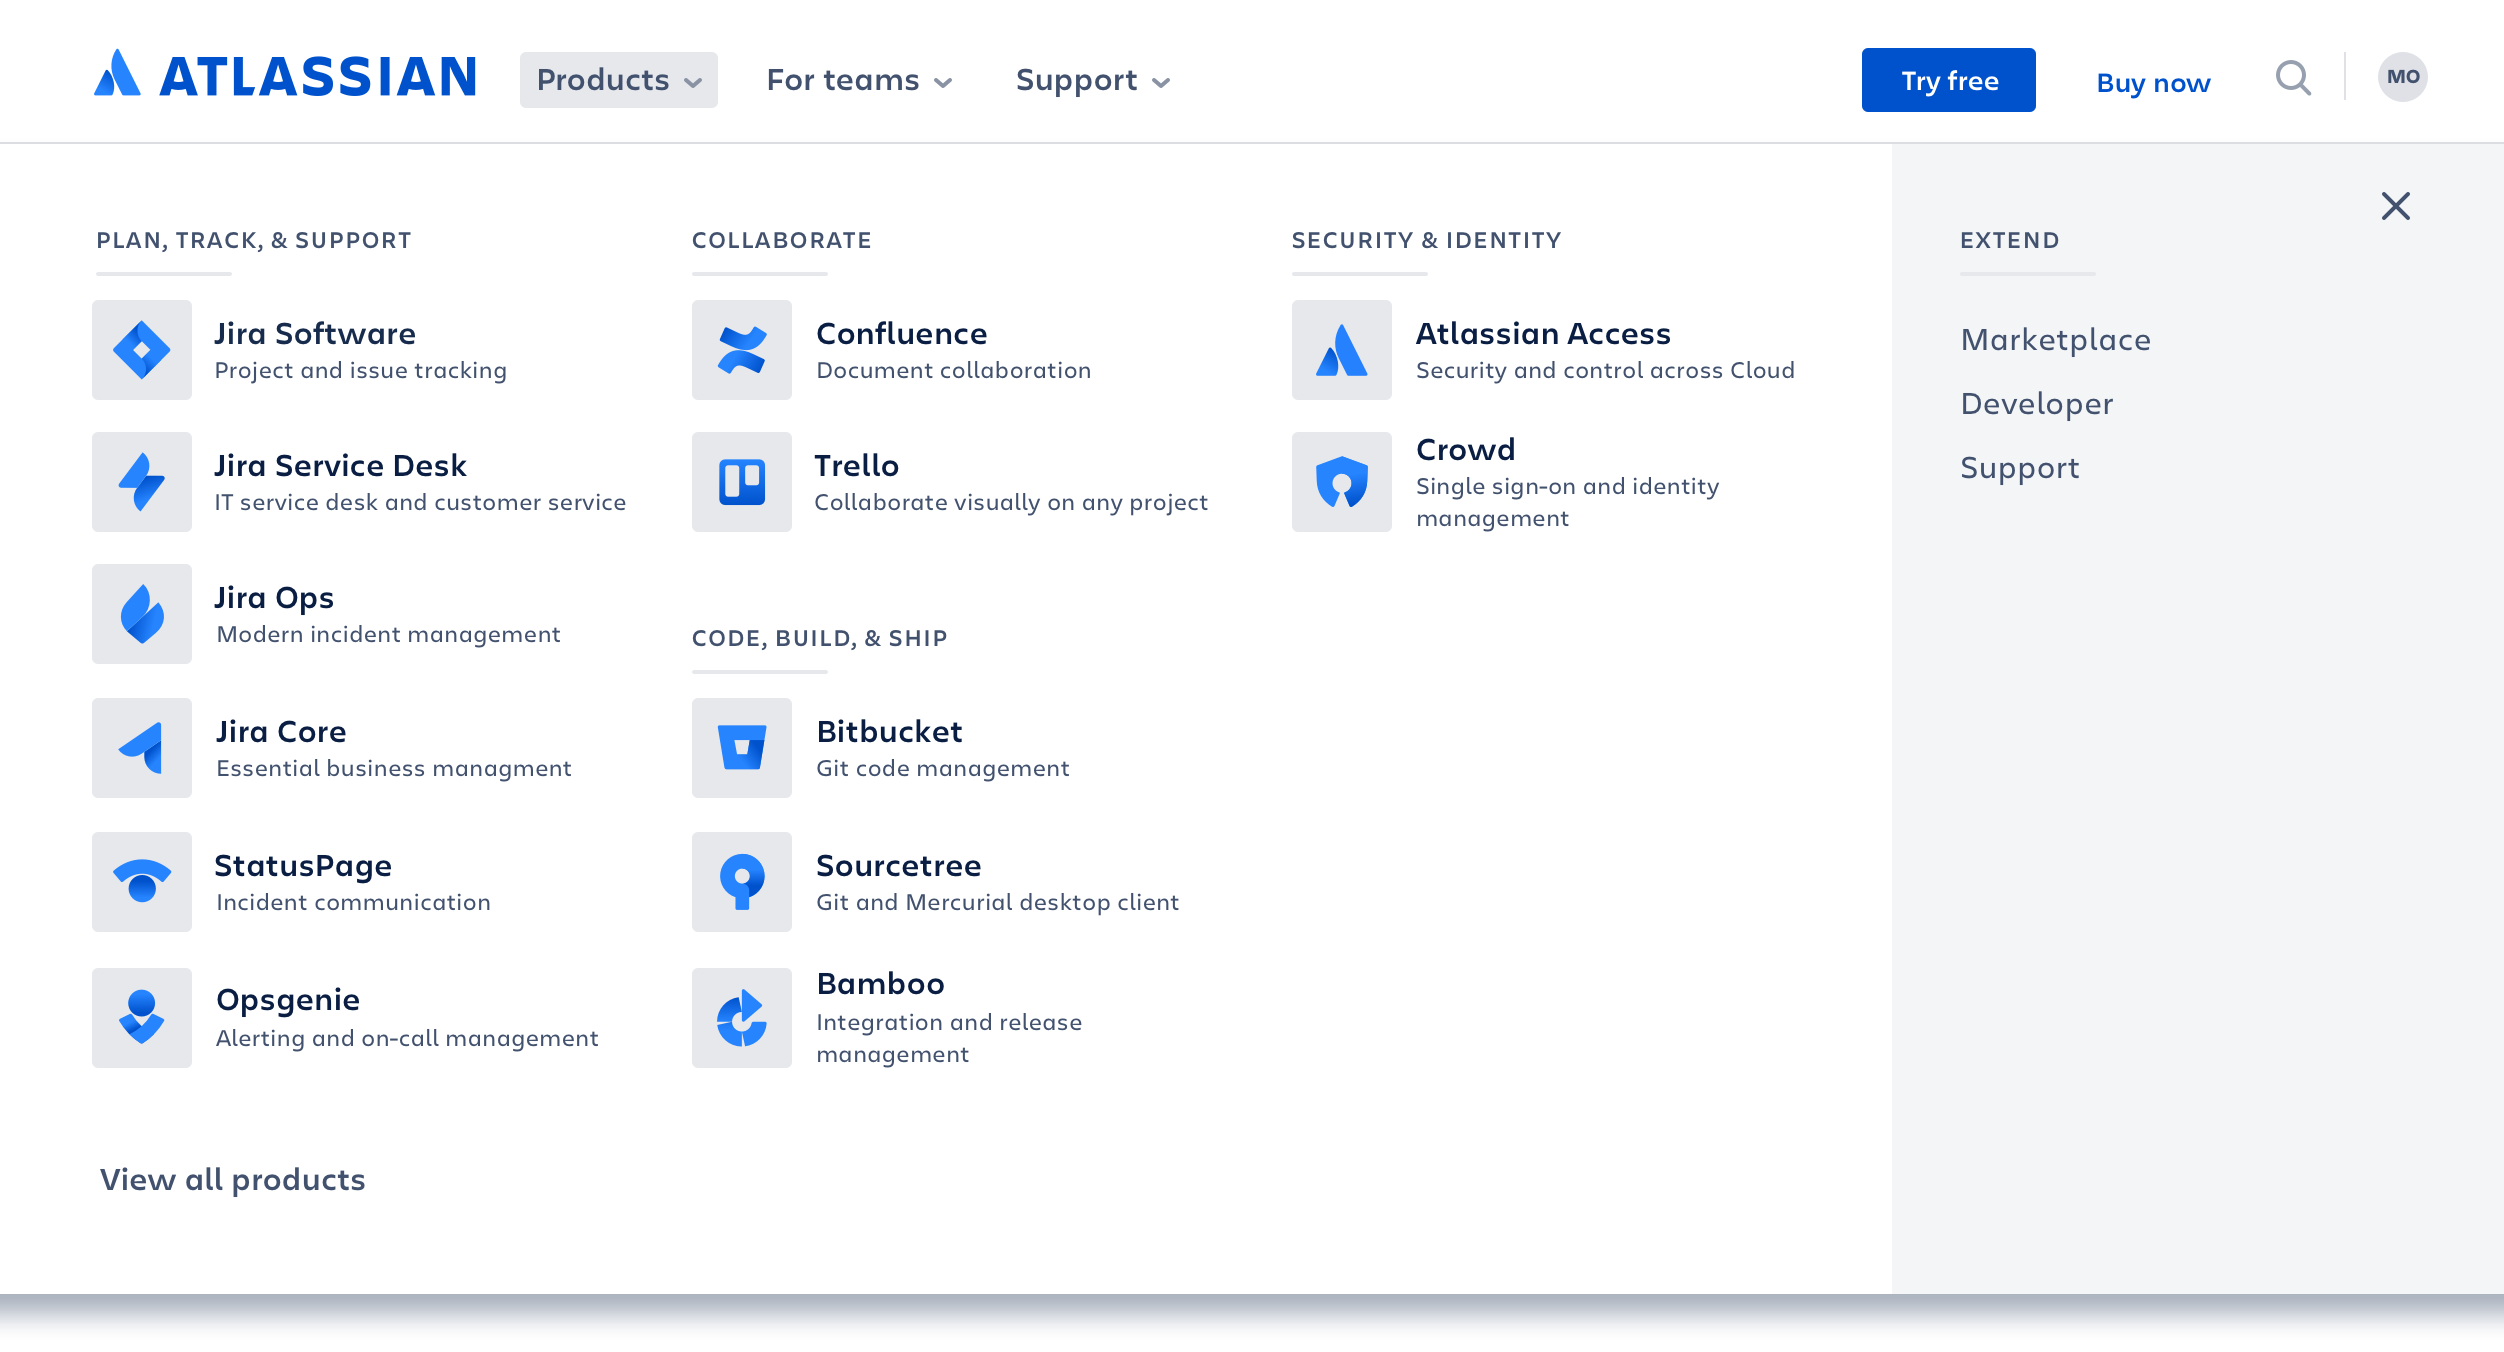
Task: Click the StatusPage icon
Action: point(142,882)
